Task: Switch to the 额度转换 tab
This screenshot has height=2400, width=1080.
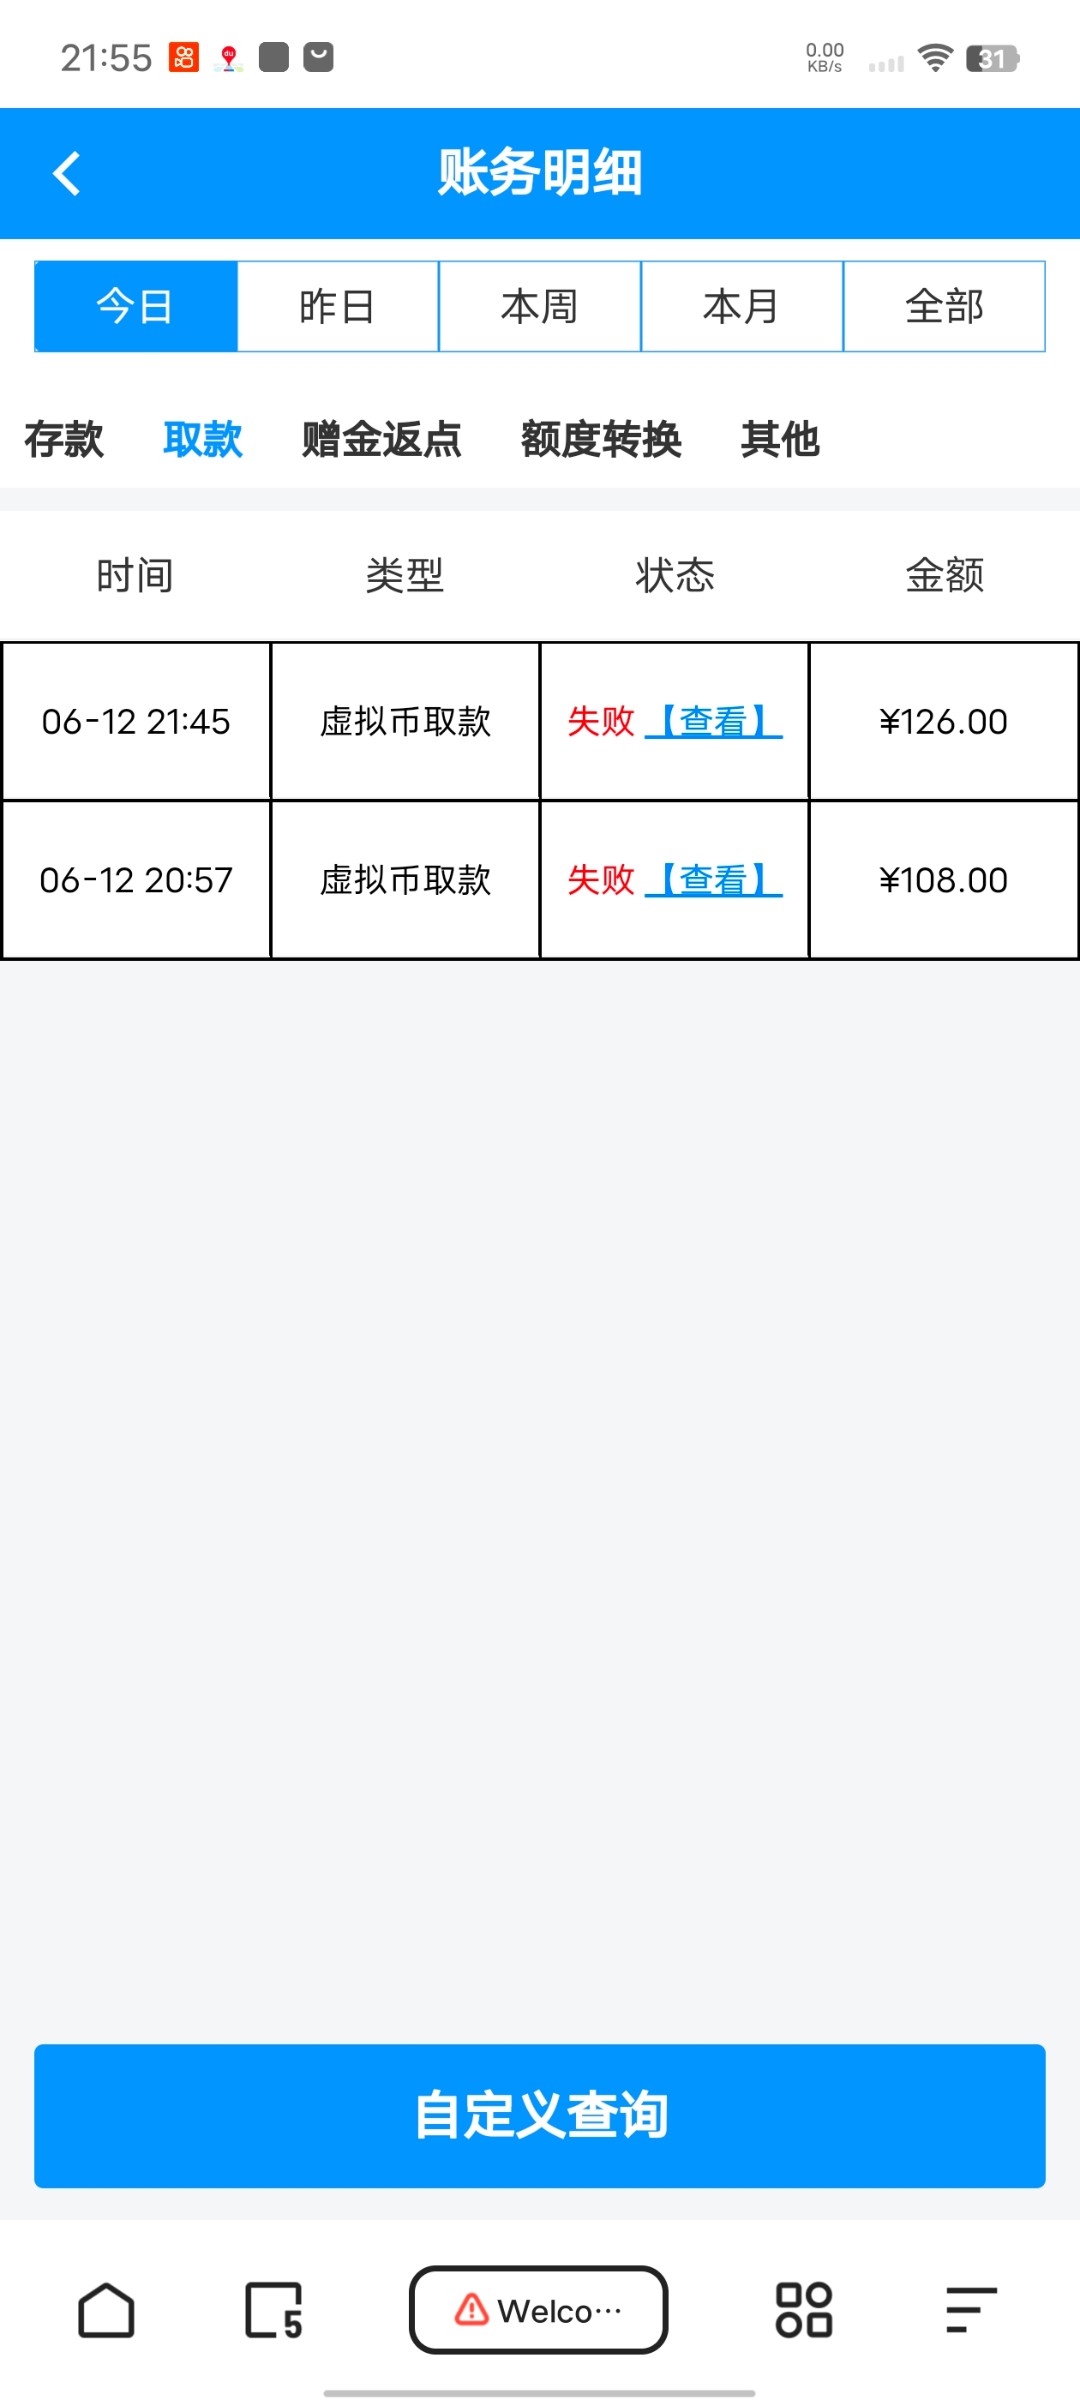Action: coord(601,440)
